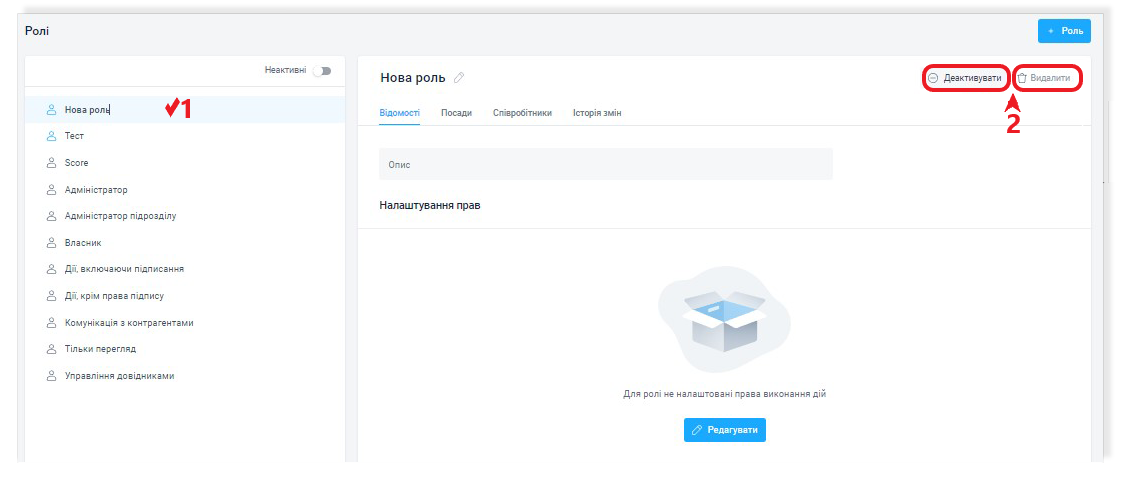This screenshot has width=1121, height=478.
Task: Toggle the Неактивні switch
Action: [x=321, y=71]
